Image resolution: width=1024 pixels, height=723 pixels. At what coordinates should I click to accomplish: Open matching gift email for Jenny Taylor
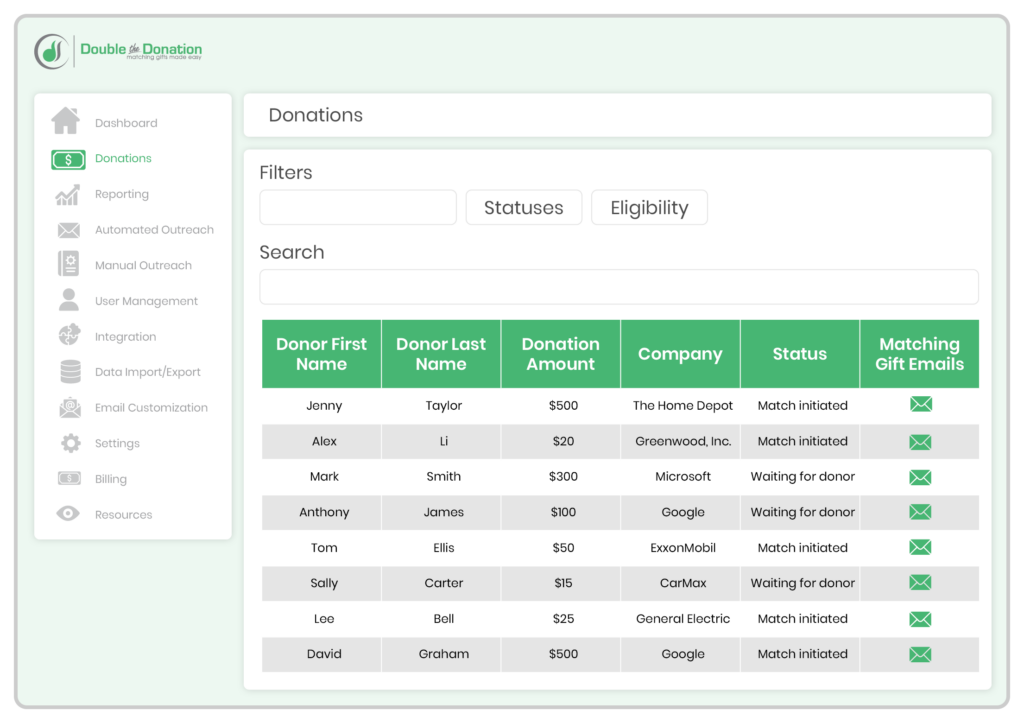[x=921, y=404]
